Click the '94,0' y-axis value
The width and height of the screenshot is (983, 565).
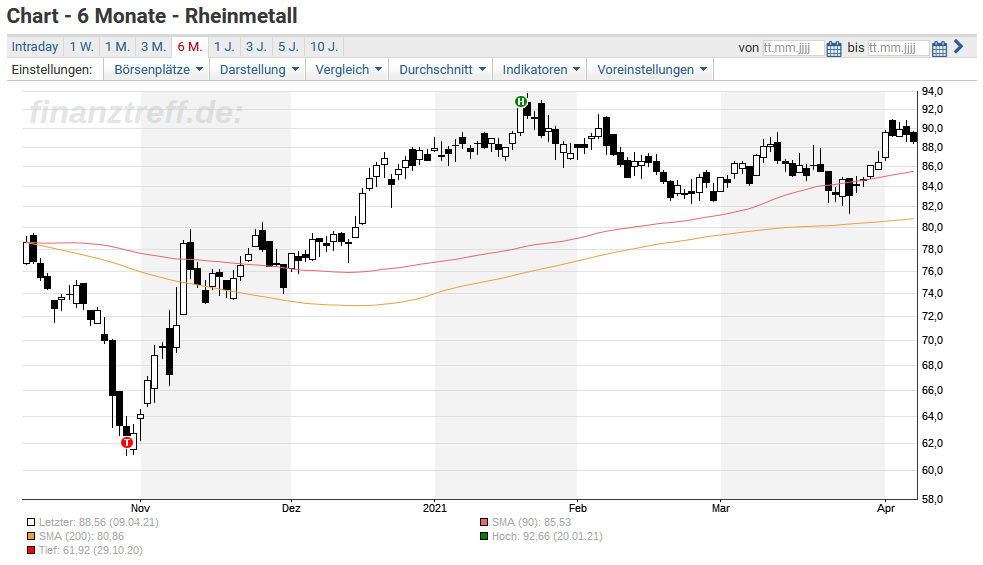pos(932,92)
